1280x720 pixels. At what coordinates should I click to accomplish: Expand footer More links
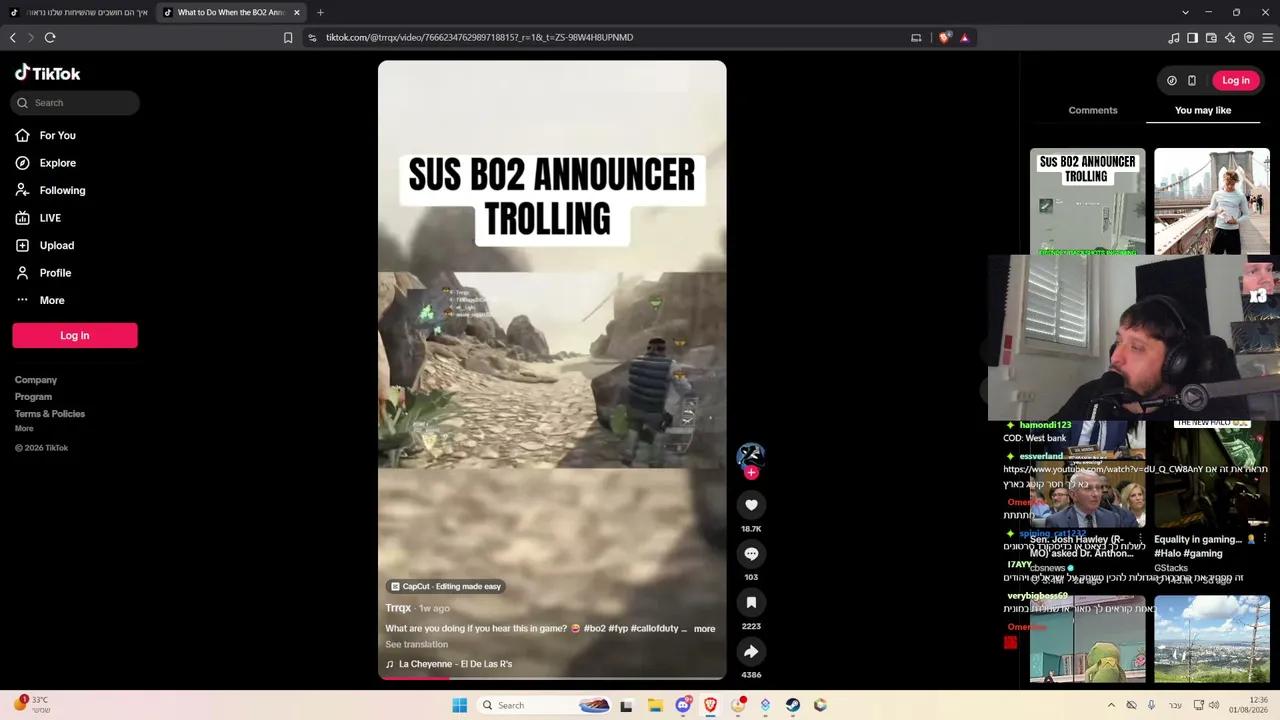pos(24,429)
